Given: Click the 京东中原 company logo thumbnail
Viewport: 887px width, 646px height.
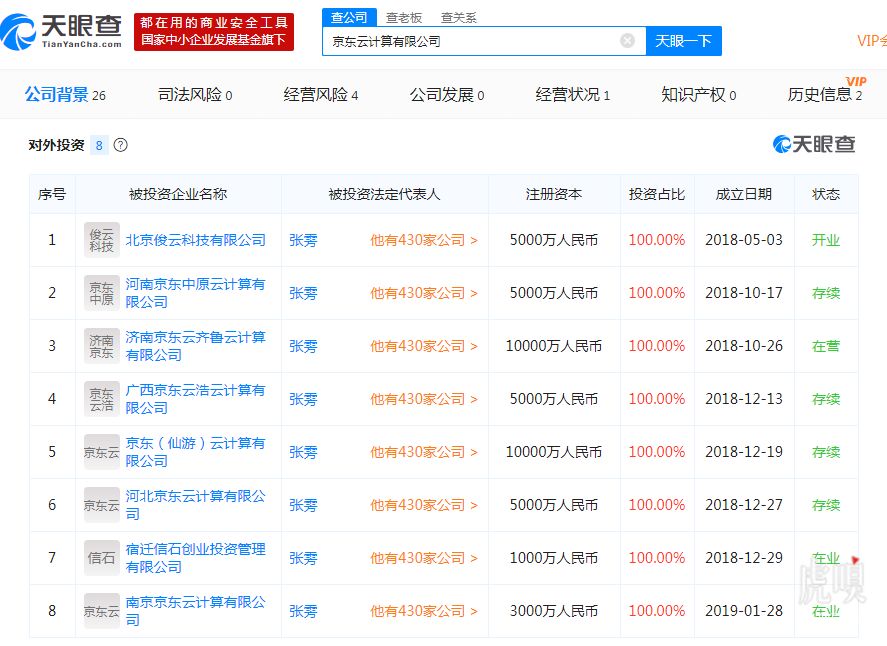Looking at the screenshot, I should 102,293.
